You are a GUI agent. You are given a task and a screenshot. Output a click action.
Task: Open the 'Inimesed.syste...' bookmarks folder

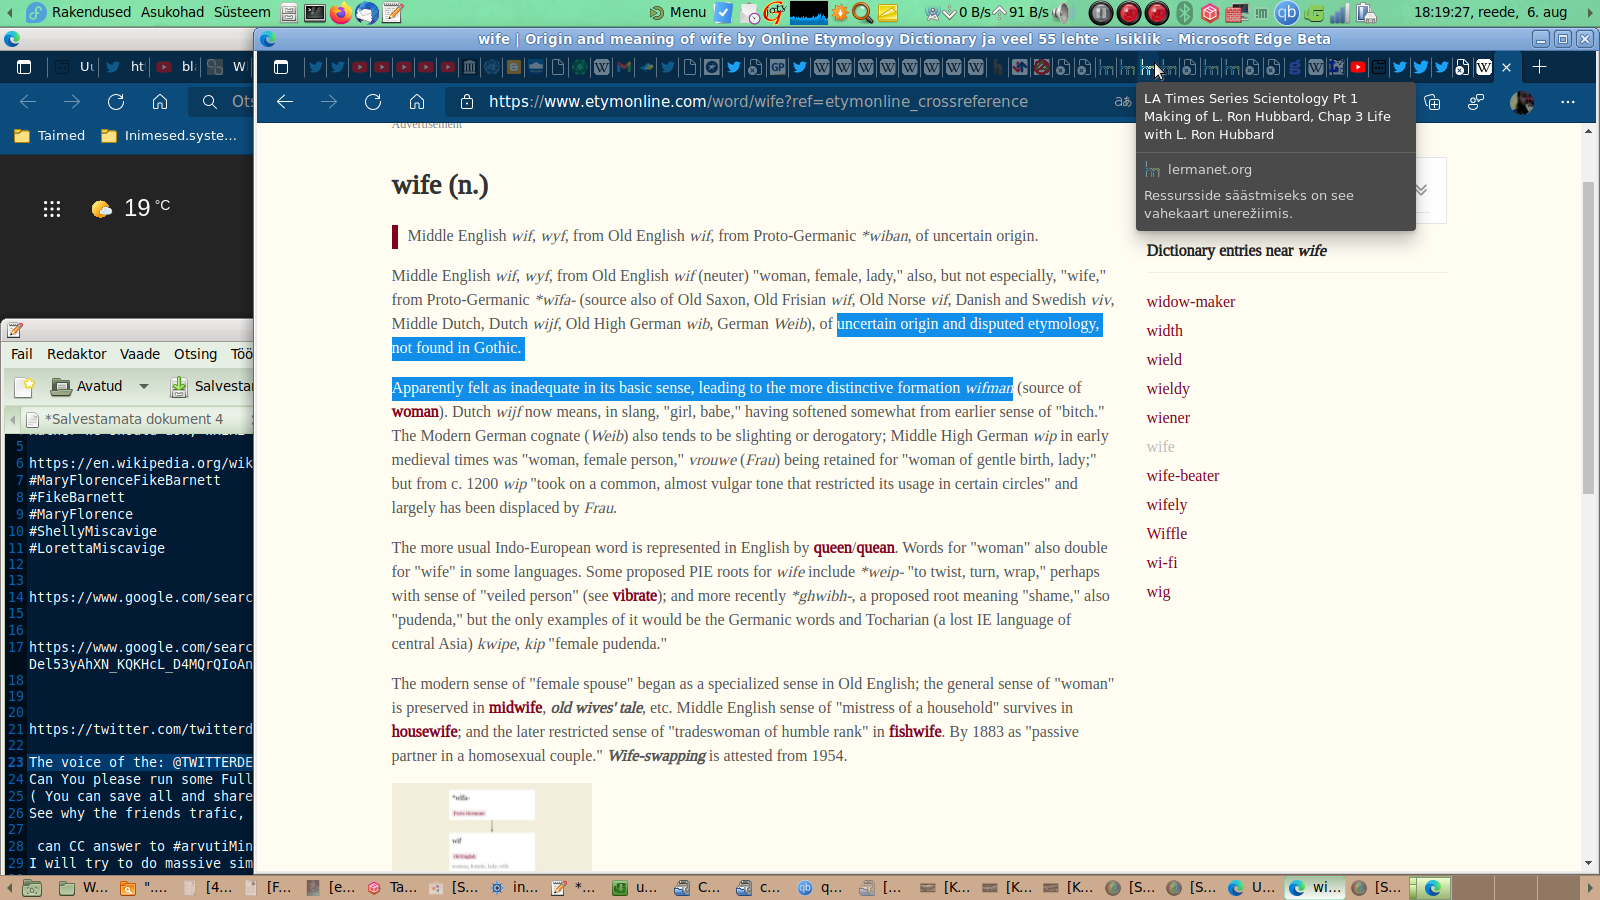tap(169, 136)
